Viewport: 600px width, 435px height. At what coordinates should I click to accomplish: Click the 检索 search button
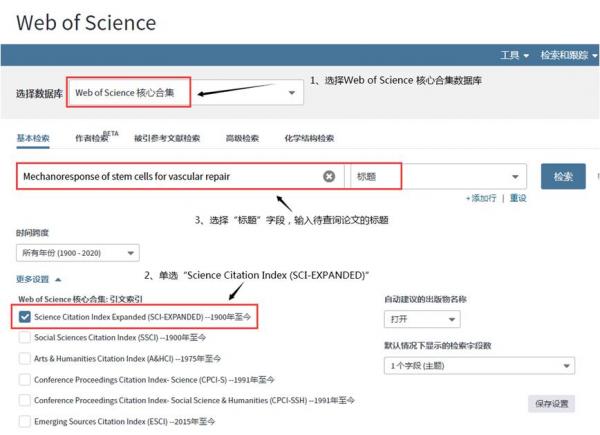(x=563, y=176)
